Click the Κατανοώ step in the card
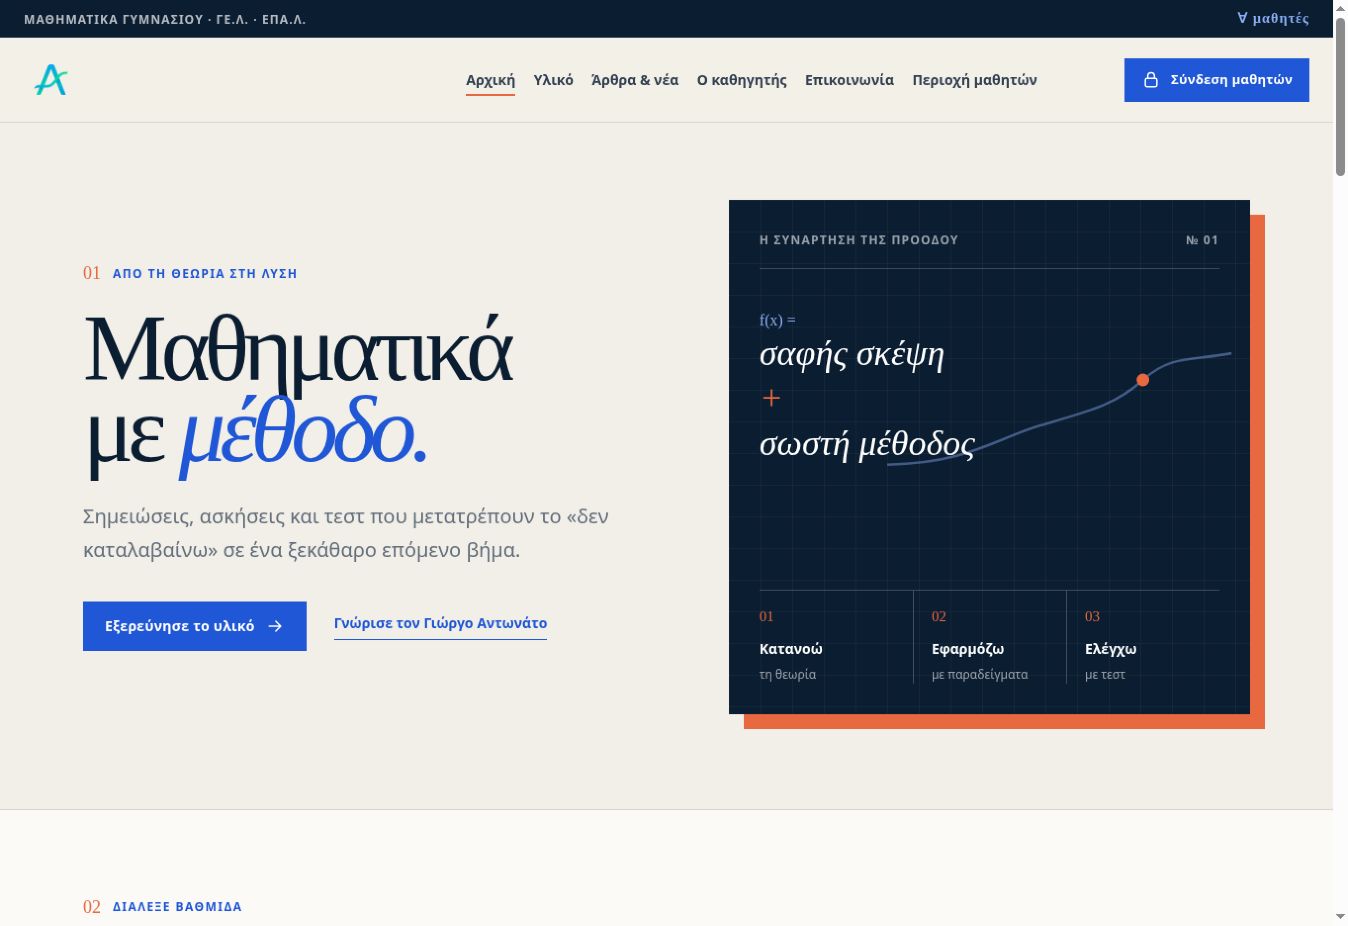This screenshot has width=1348, height=926. coord(791,649)
